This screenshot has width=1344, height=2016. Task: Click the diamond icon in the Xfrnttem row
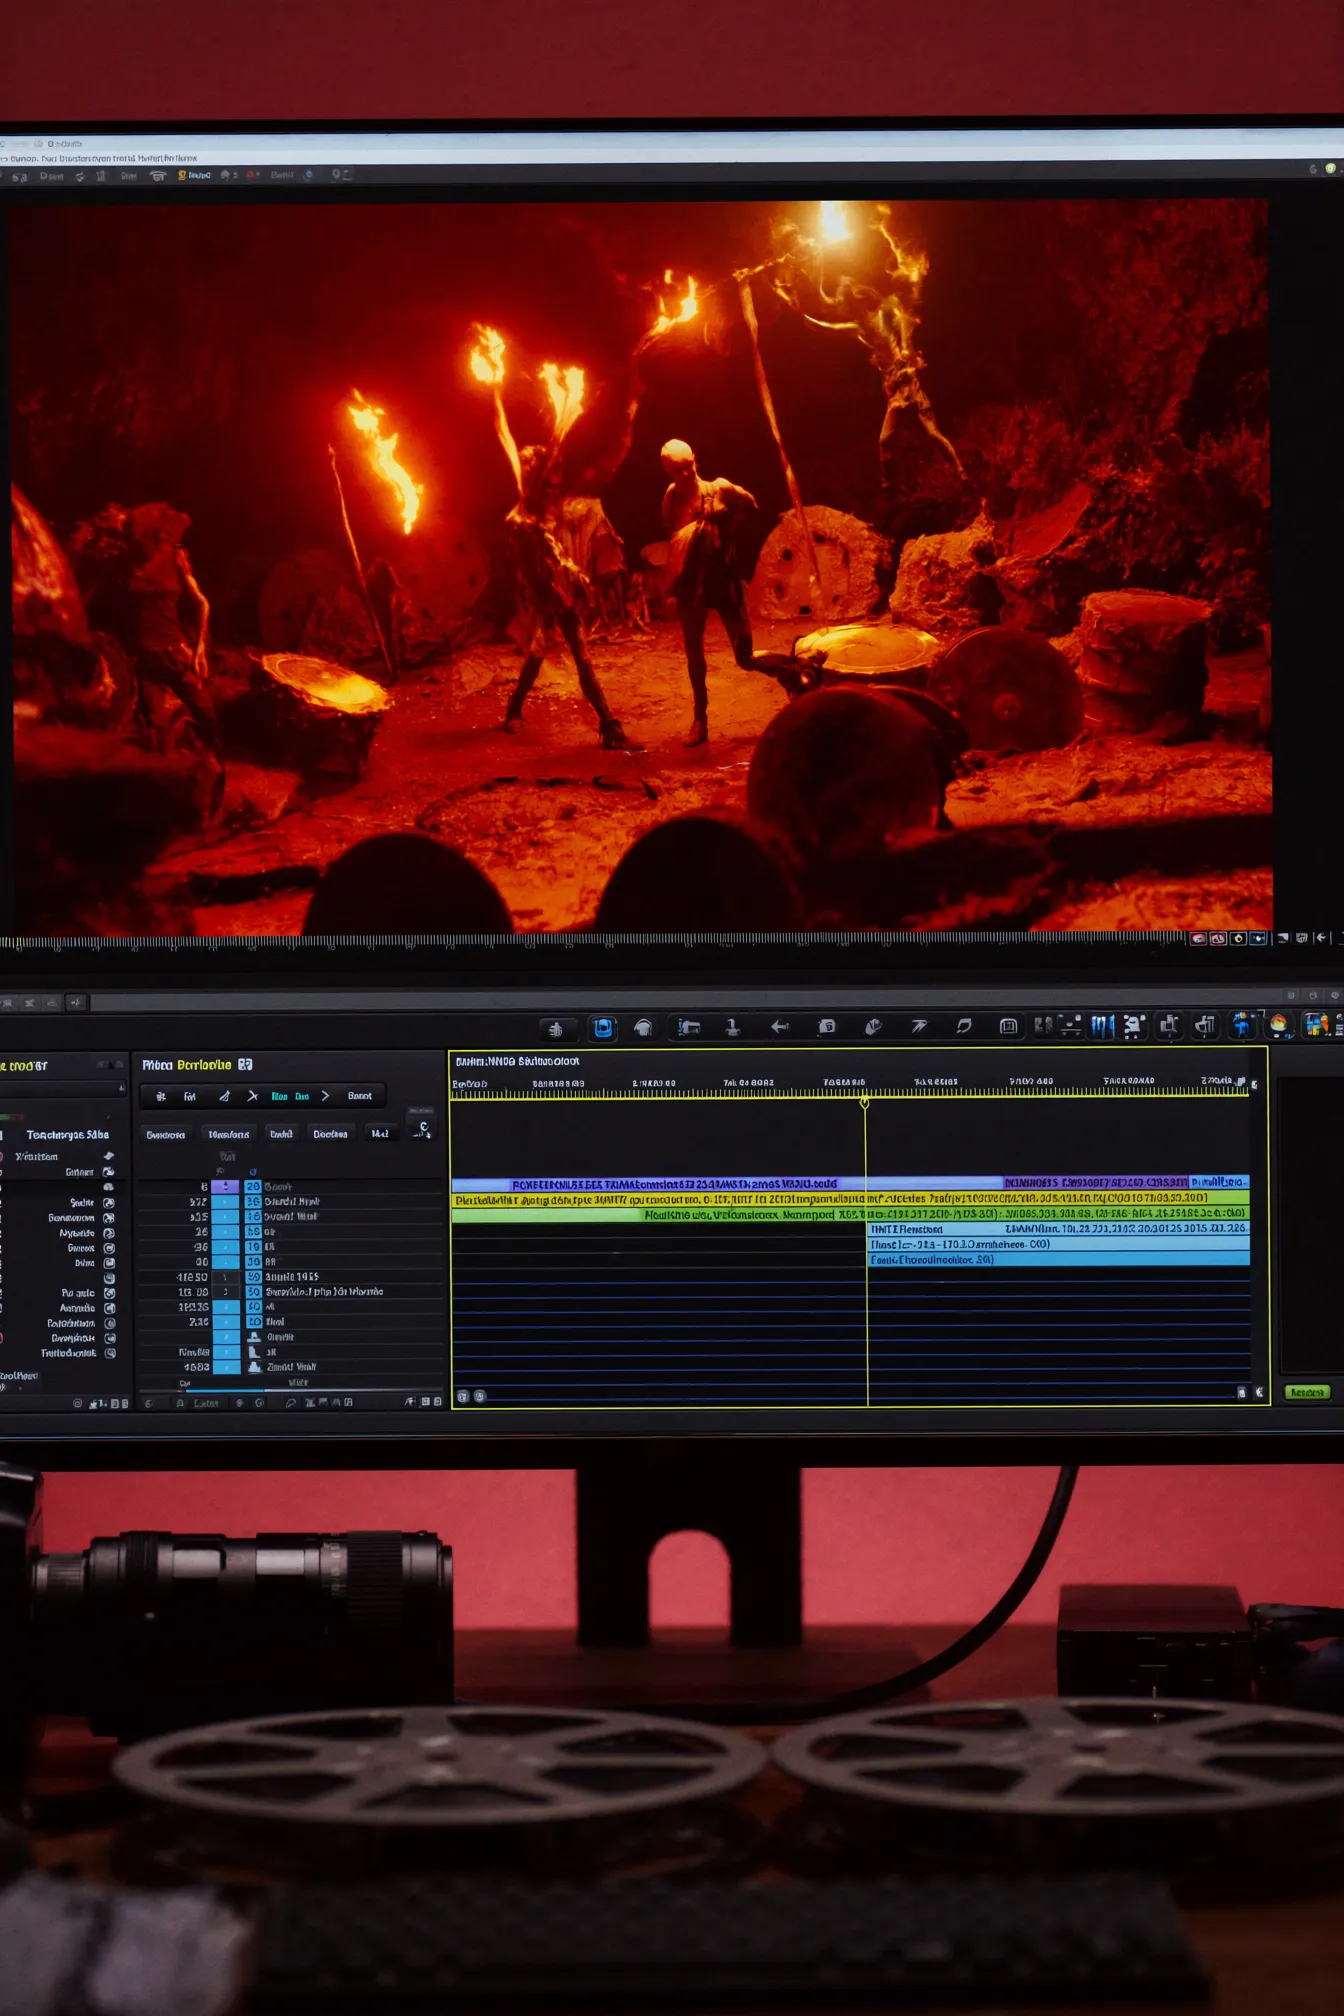[109, 1156]
